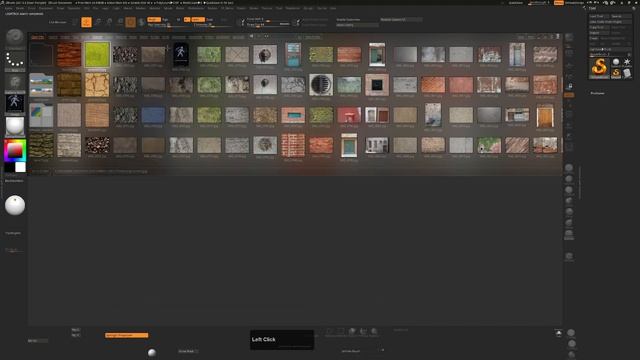The height and width of the screenshot is (360, 640).
Task: Toggle the Rgb painting mode
Action: click(165, 20)
